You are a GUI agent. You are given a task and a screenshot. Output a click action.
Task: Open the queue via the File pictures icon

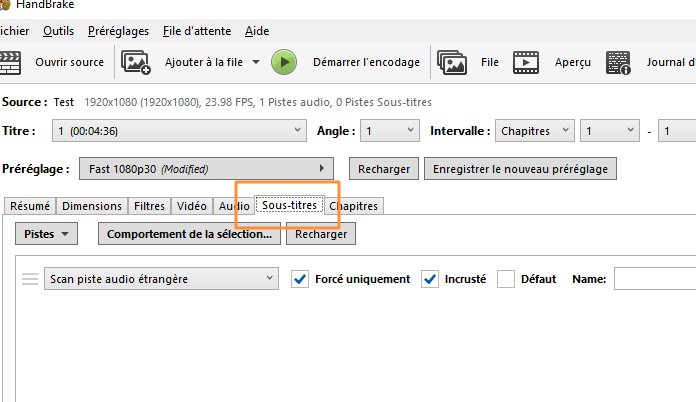pos(452,62)
